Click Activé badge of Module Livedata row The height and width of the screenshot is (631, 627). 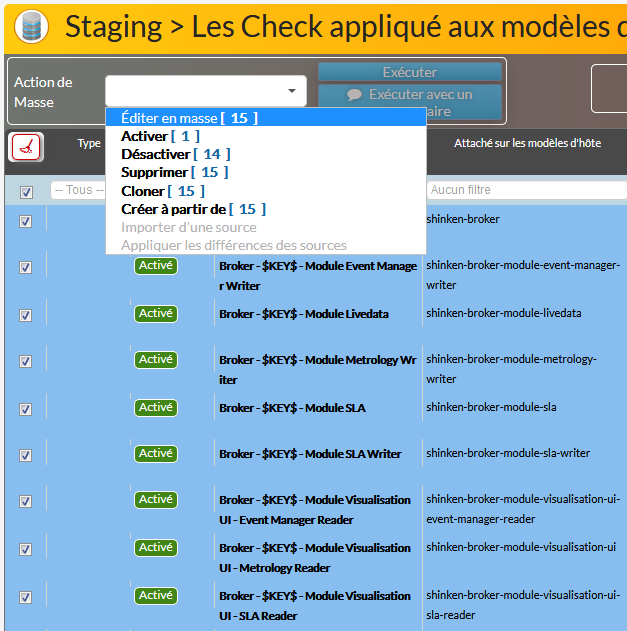coord(156,313)
